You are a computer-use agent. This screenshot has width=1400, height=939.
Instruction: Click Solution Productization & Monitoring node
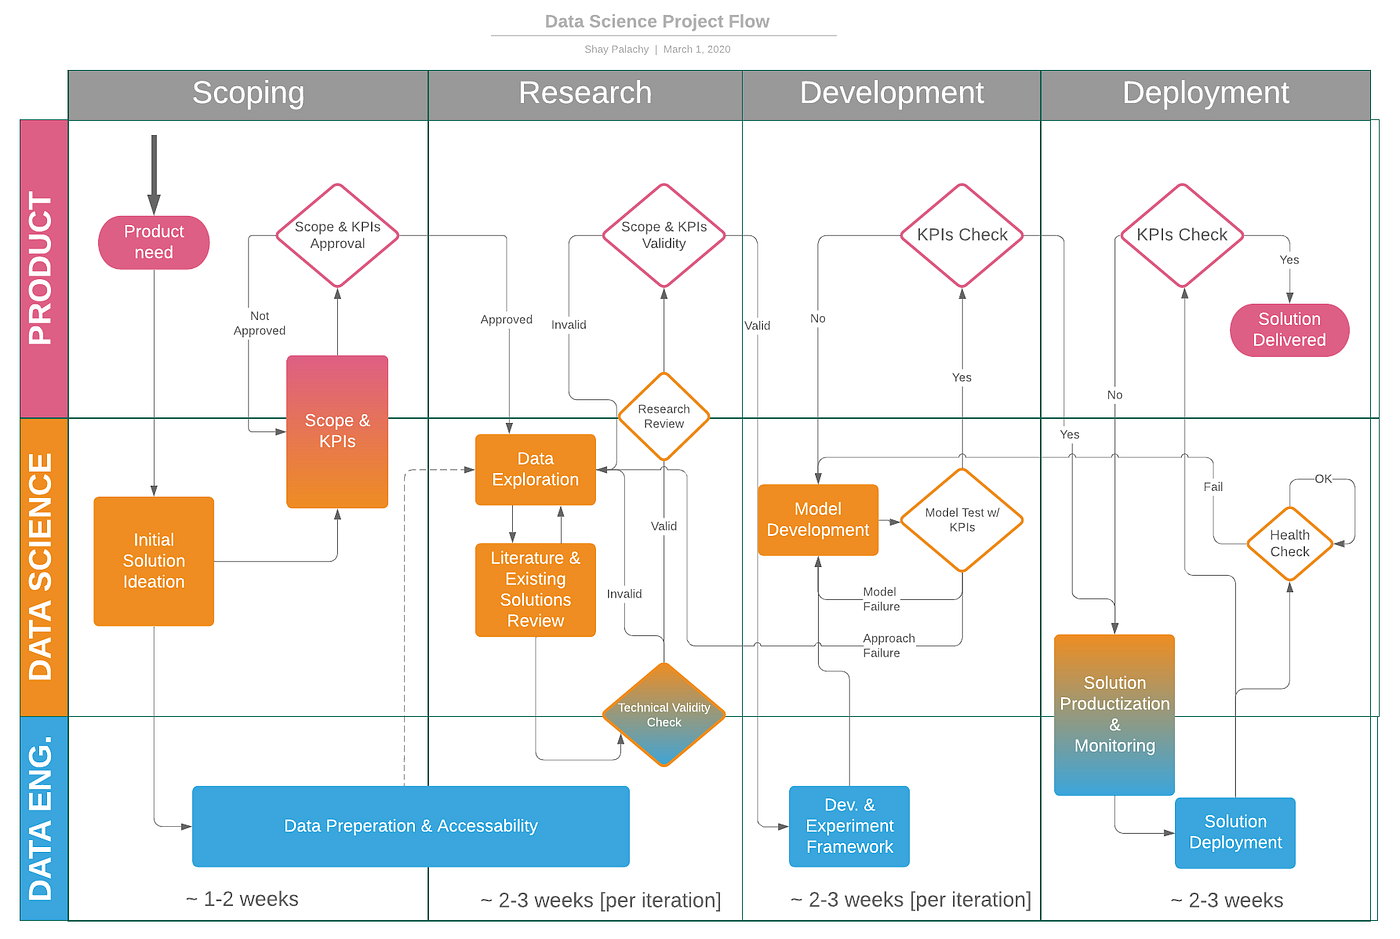[1114, 714]
